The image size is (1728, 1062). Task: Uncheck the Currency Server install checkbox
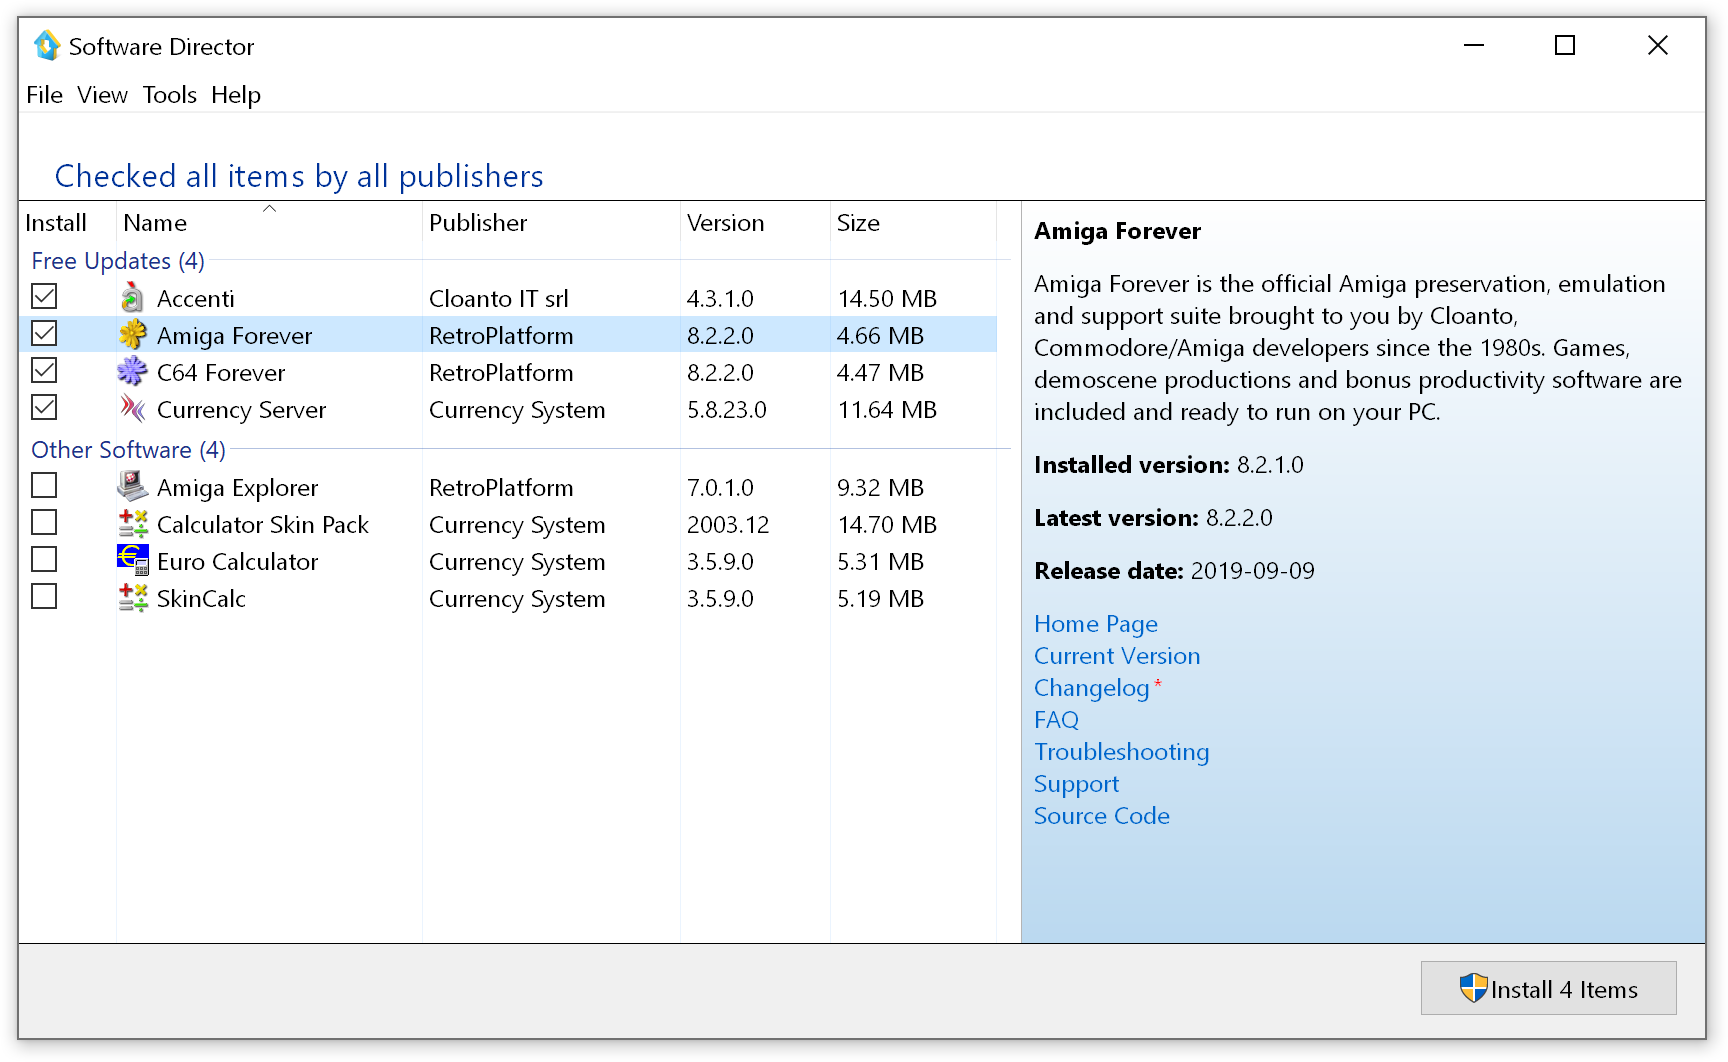(x=44, y=407)
